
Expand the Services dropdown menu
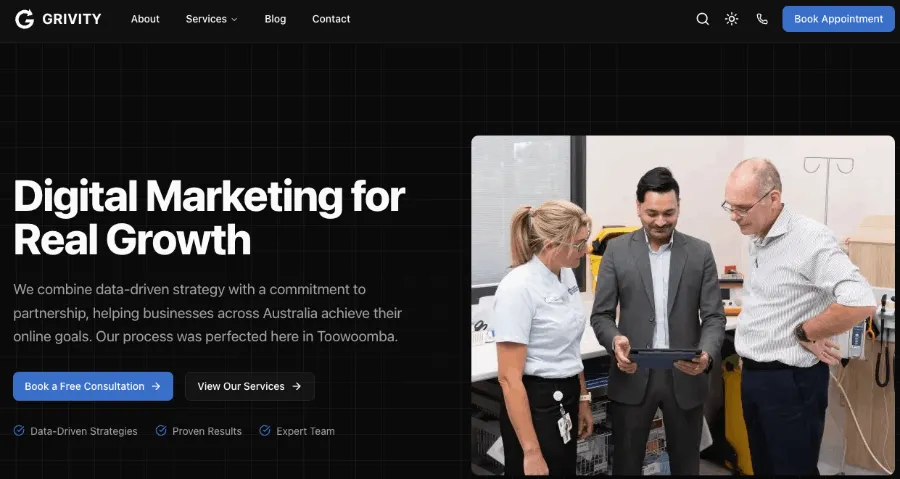pyautogui.click(x=211, y=19)
